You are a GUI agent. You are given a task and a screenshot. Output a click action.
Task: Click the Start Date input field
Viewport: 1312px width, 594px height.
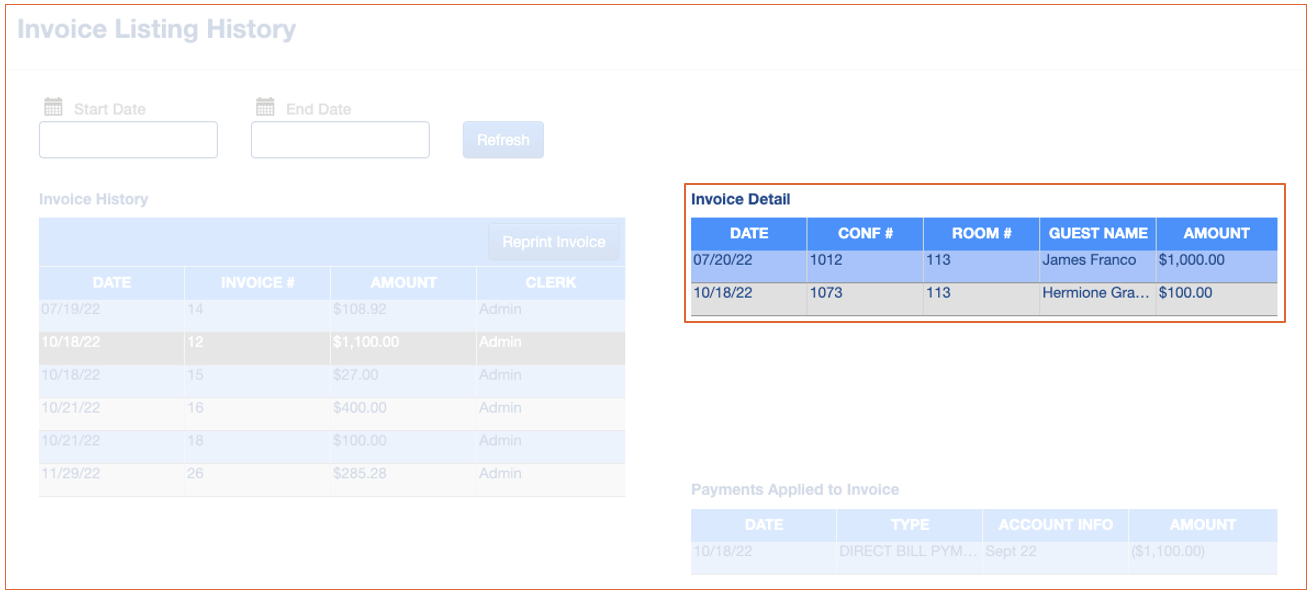pos(128,140)
